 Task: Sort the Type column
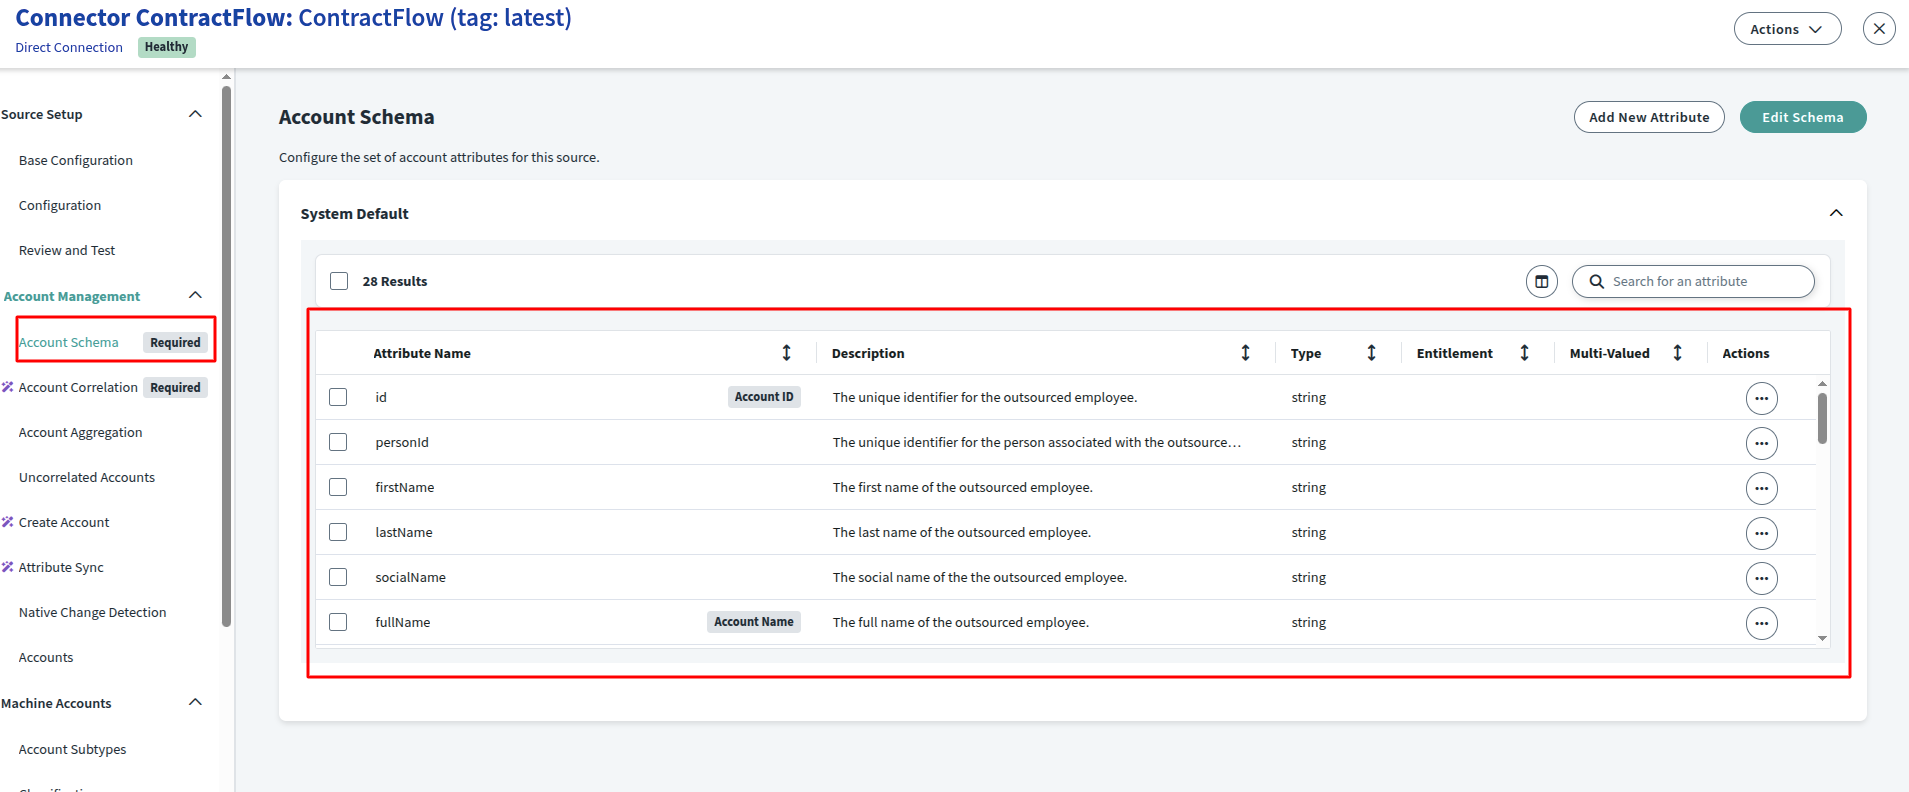point(1371,353)
